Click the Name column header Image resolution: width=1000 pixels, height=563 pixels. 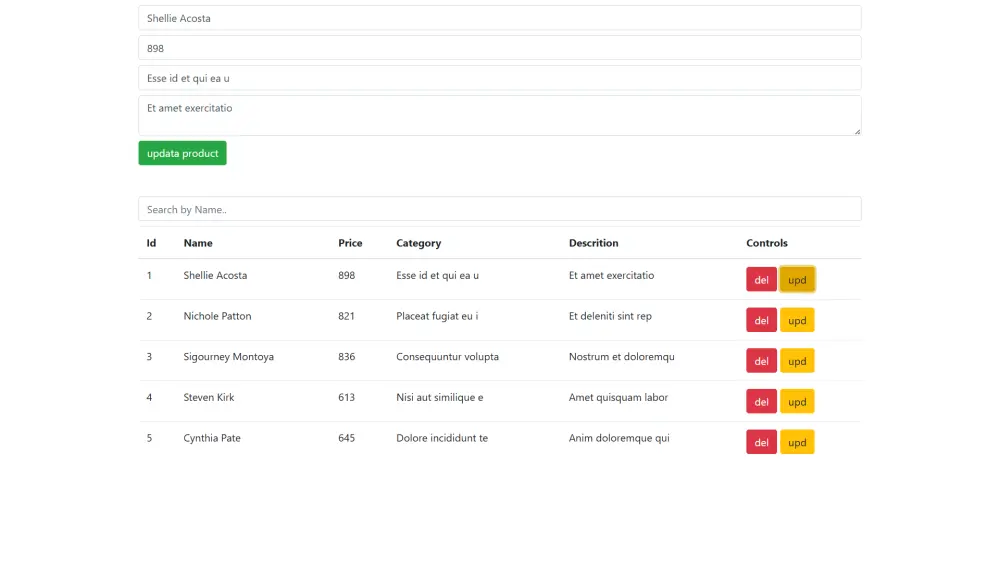198,243
